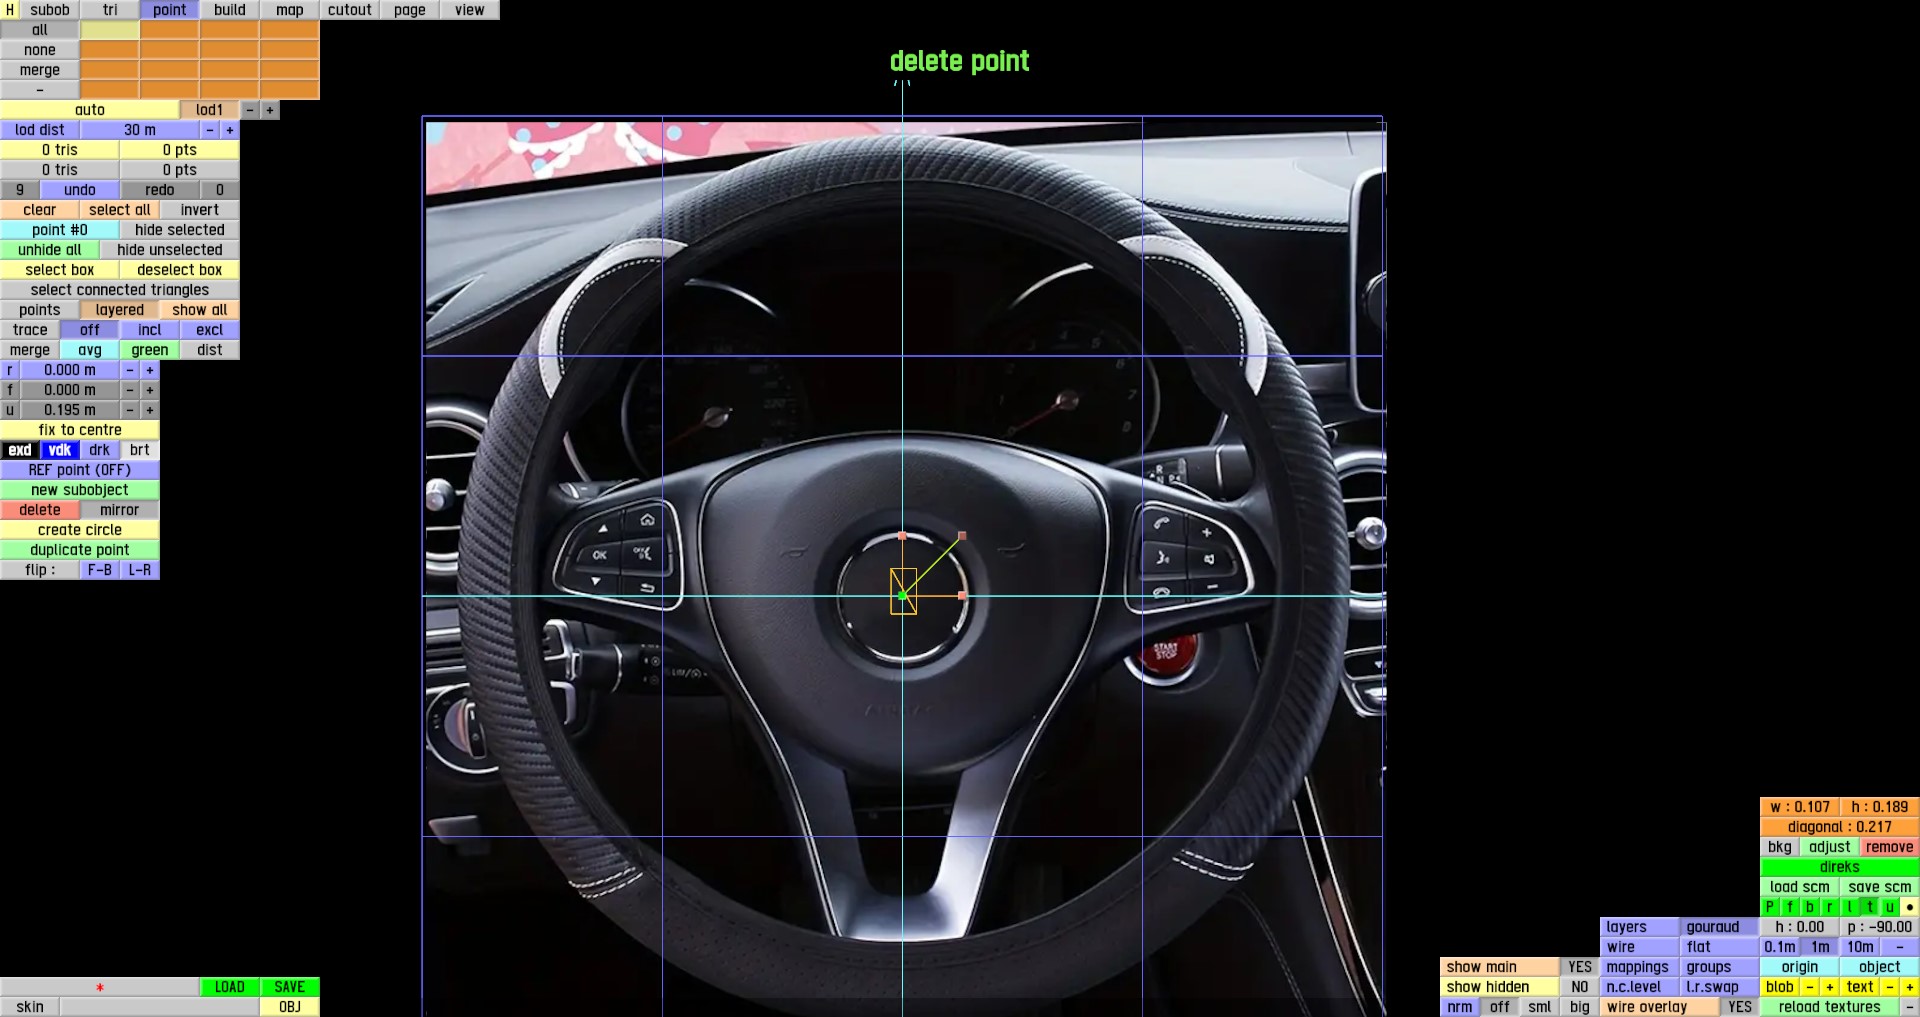The image size is (1920, 1017).
Task: Toggle wire overlay YES
Action: [1740, 1007]
